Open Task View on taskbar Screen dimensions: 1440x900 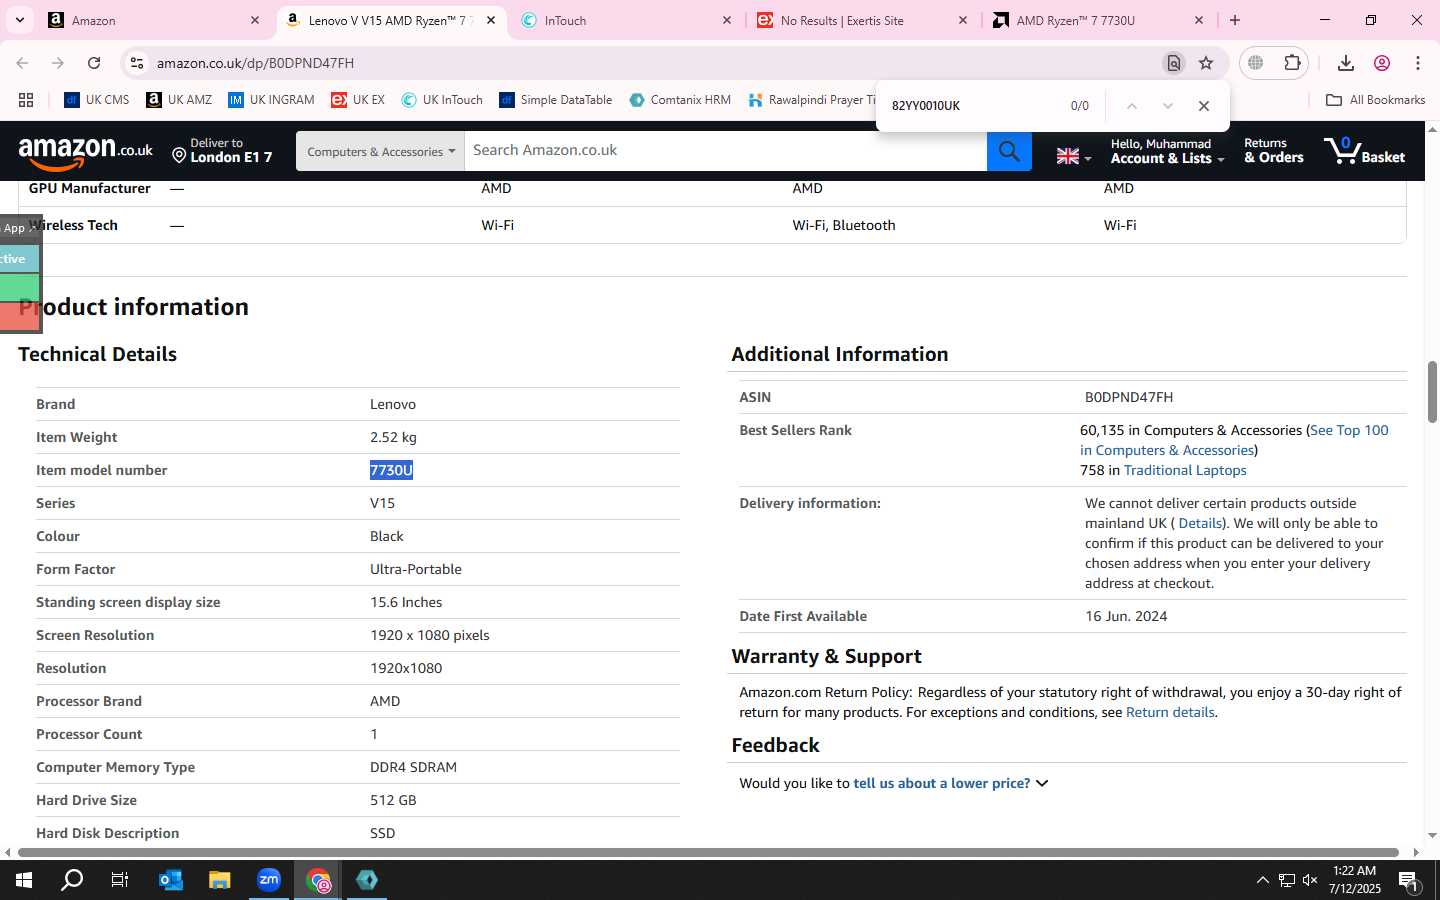tap(119, 880)
